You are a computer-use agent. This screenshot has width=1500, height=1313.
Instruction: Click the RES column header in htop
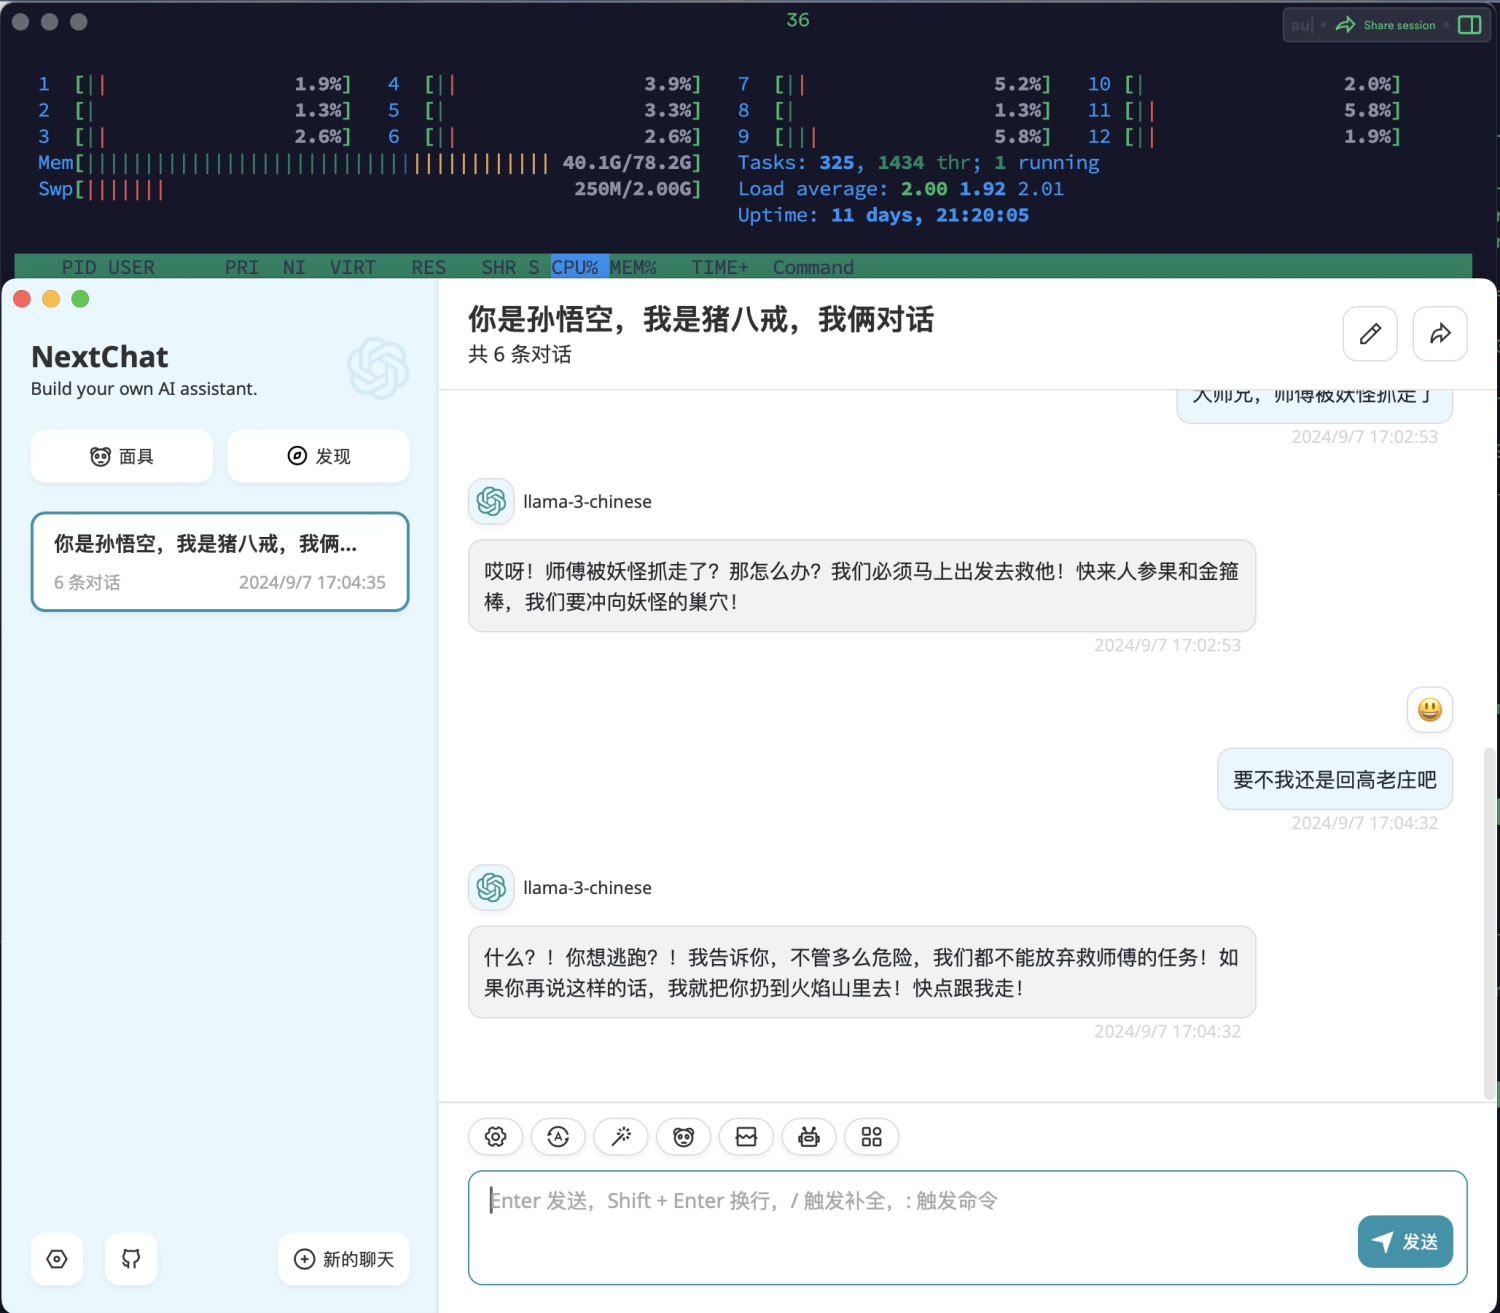[429, 267]
